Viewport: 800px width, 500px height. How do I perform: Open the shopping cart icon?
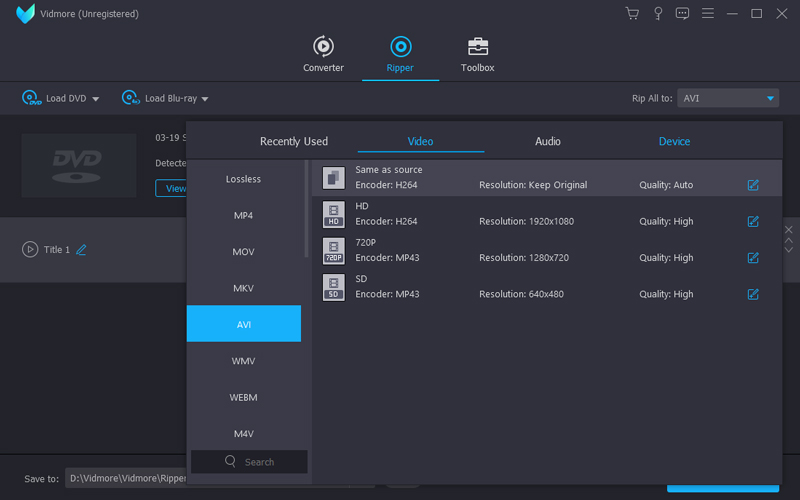(x=632, y=14)
